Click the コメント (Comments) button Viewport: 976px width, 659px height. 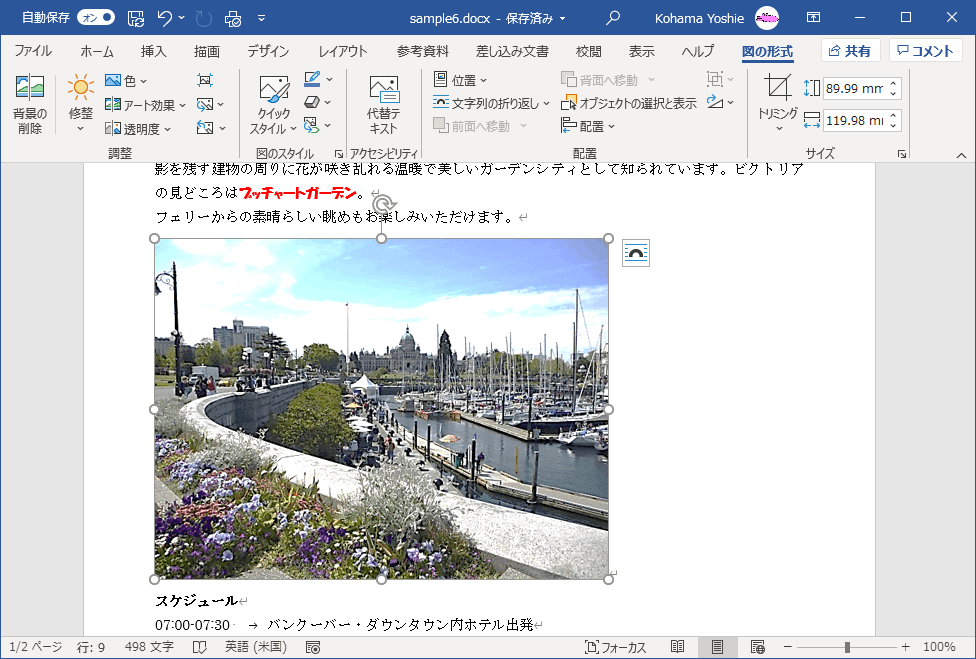coord(925,52)
